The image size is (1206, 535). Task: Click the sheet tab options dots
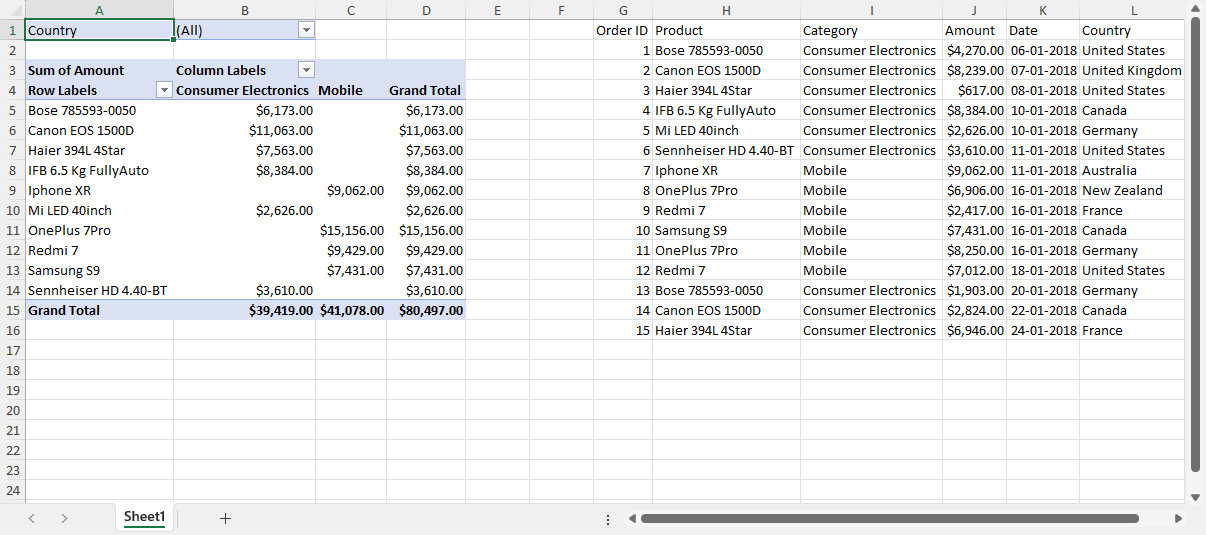(608, 519)
